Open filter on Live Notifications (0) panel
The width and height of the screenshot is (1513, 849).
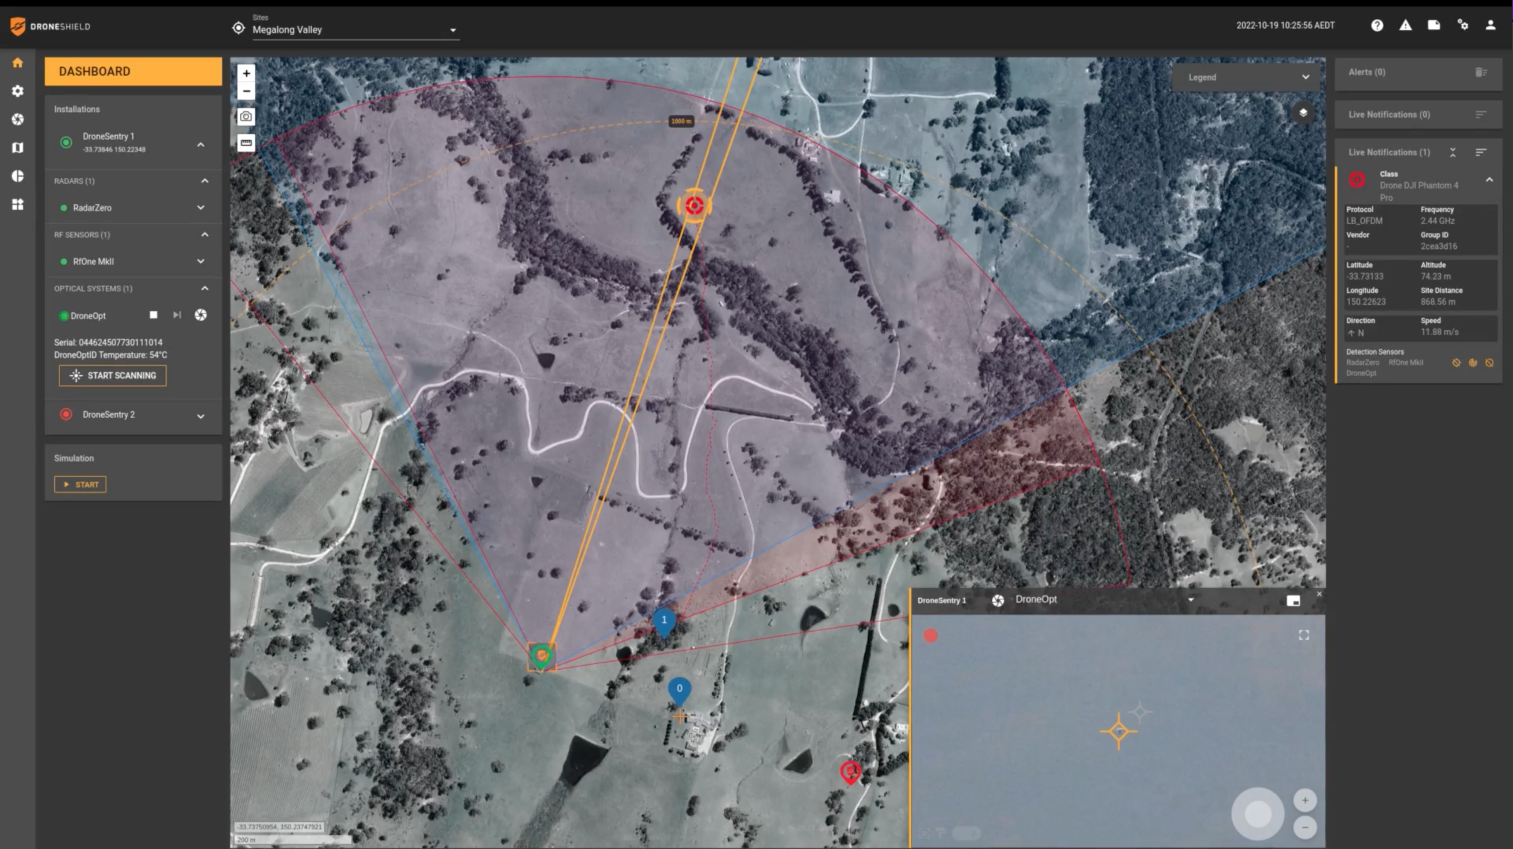(x=1481, y=114)
